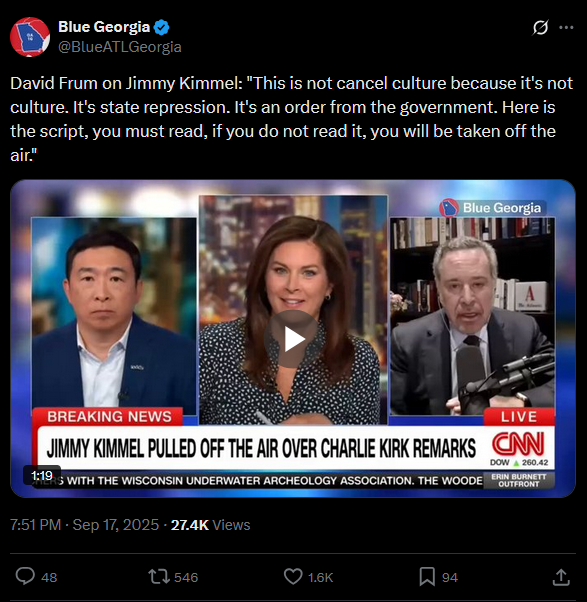This screenshot has height=602, width=587.
Task: Bookmark the post with the bookmark icon
Action: point(427,577)
